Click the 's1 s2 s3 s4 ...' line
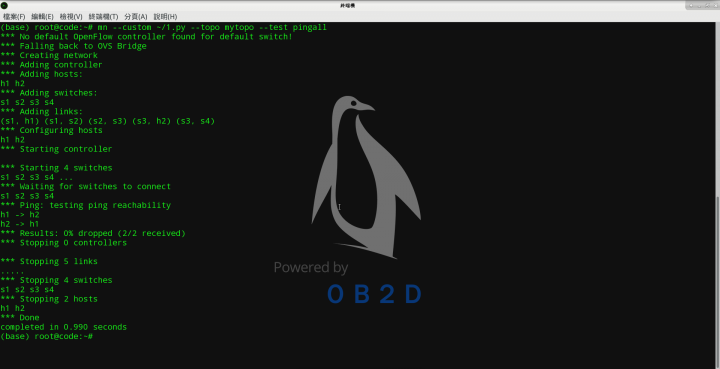The width and height of the screenshot is (720, 369). 37,177
